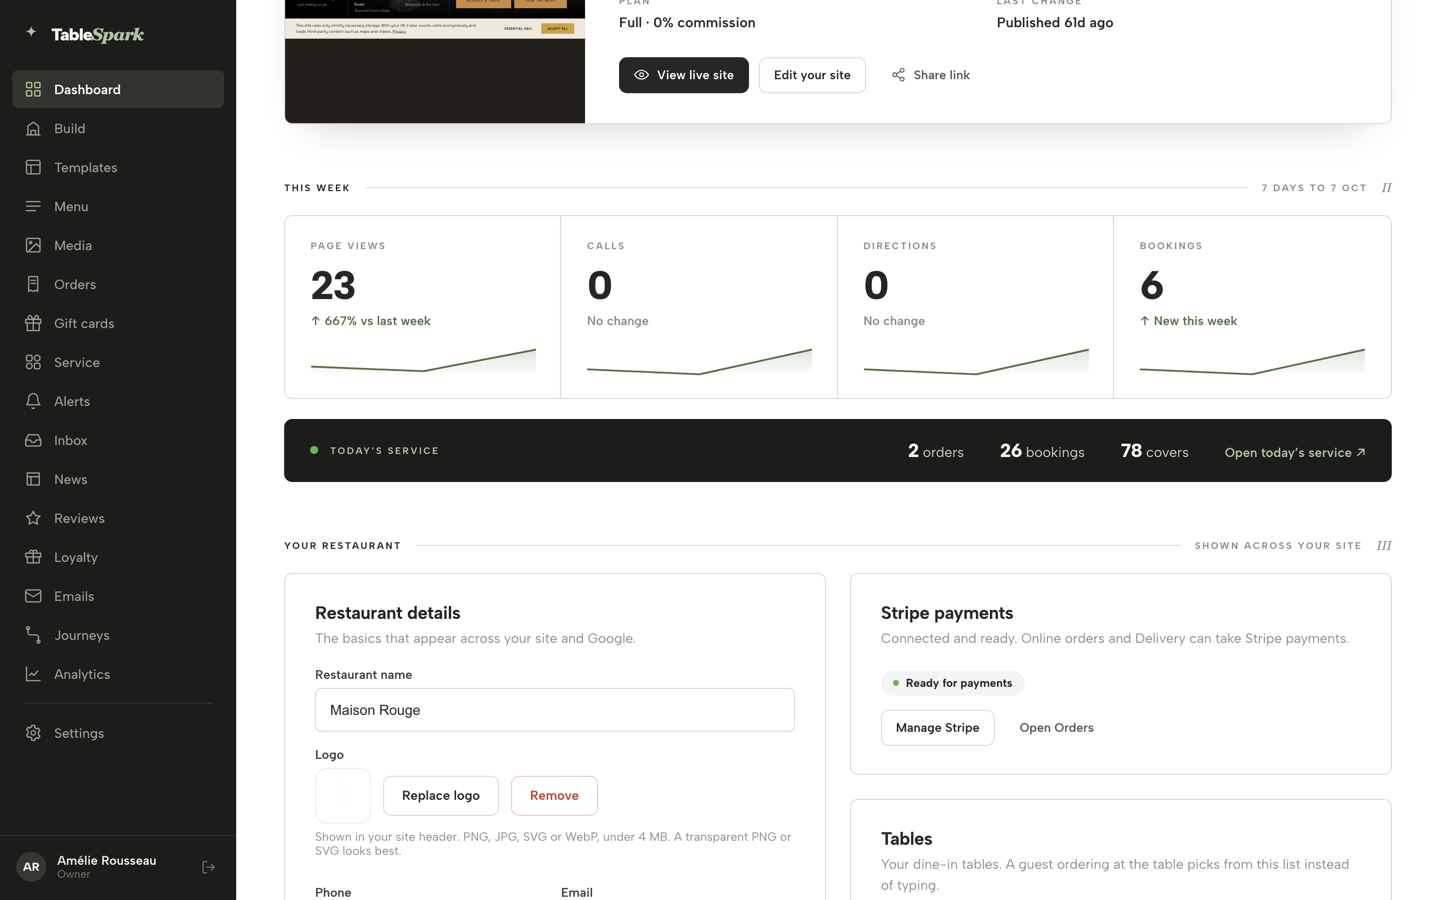Click the Alerts bell icon
The image size is (1440, 900).
33,402
